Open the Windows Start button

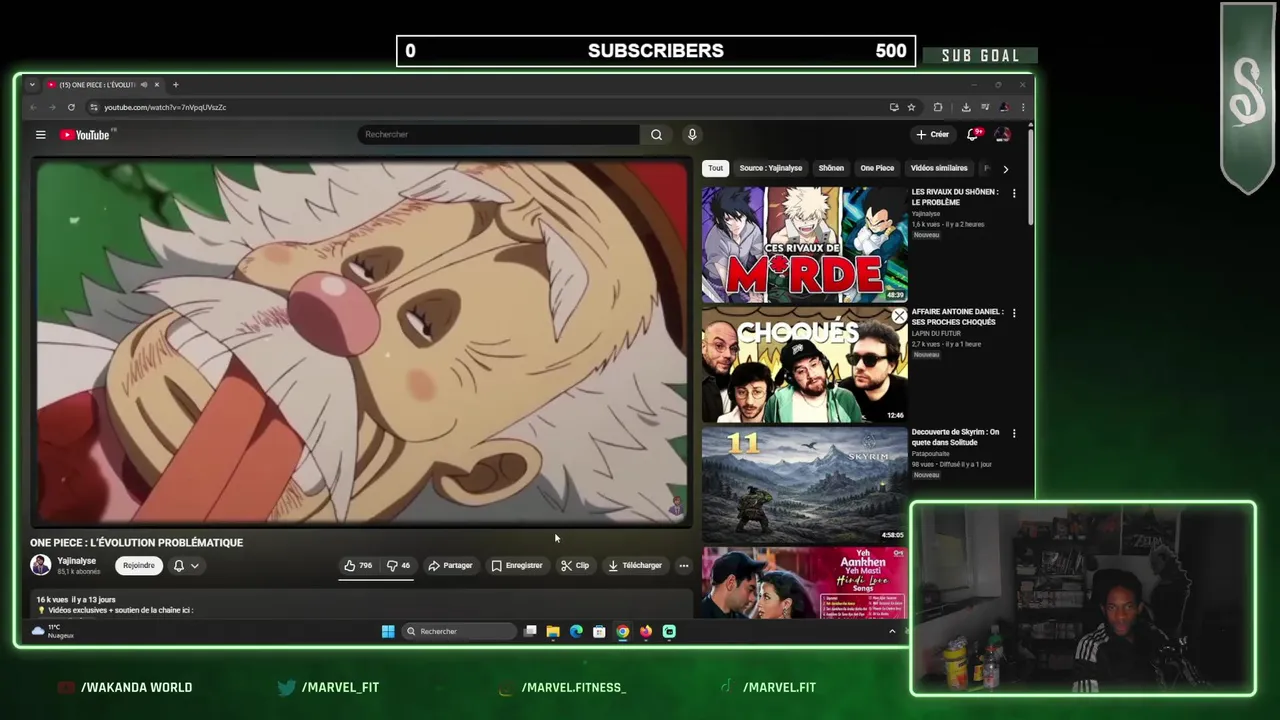pos(388,631)
